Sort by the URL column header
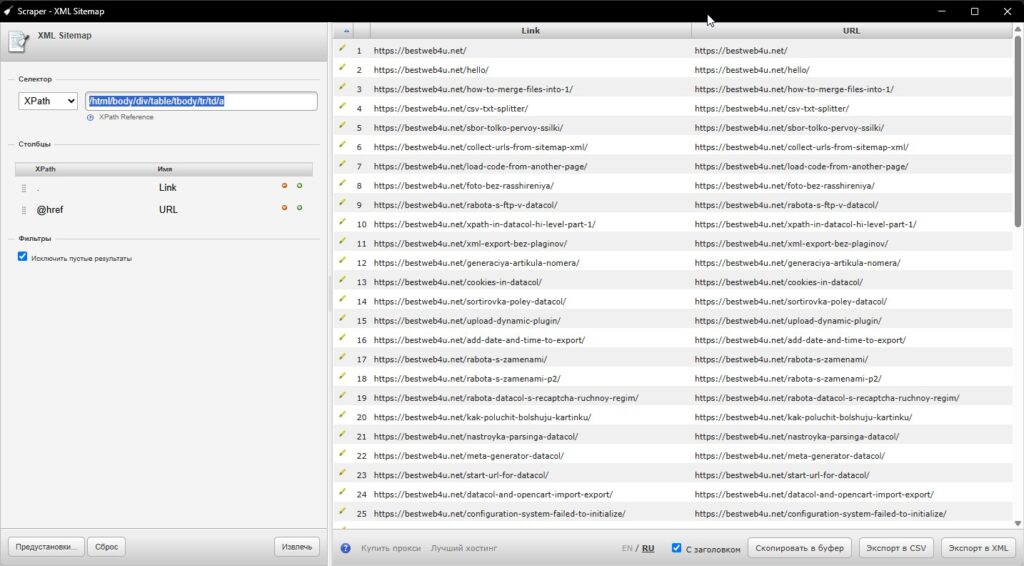 [x=851, y=31]
